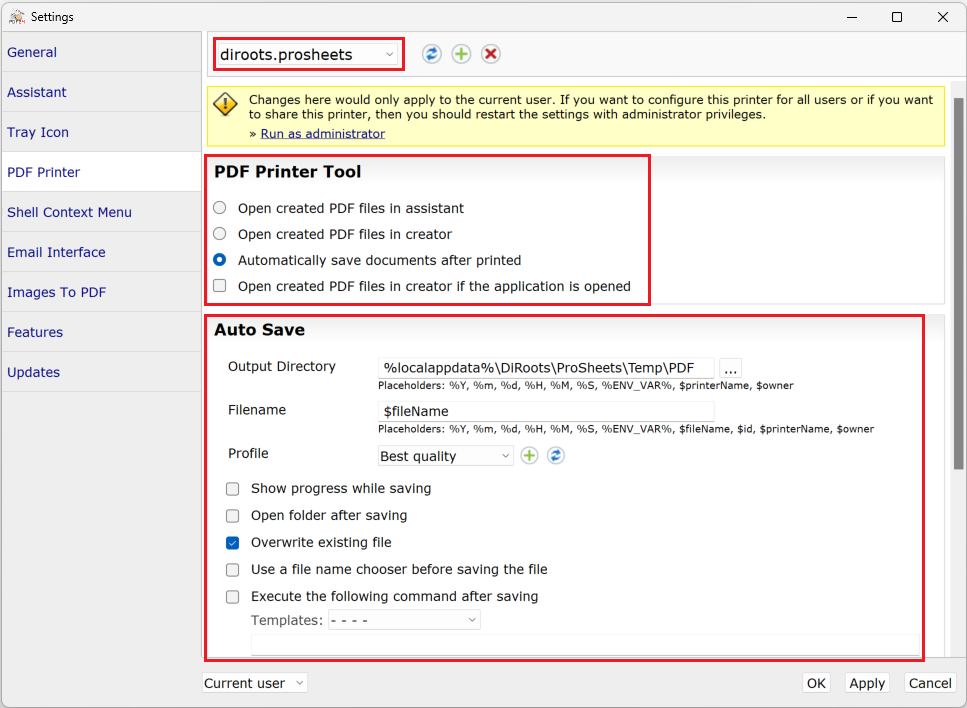
Task: Switch to the Images To PDF tab
Action: [56, 292]
